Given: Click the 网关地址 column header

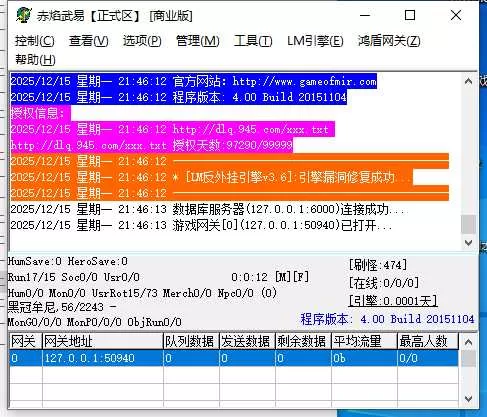Looking at the screenshot, I should point(103,341).
